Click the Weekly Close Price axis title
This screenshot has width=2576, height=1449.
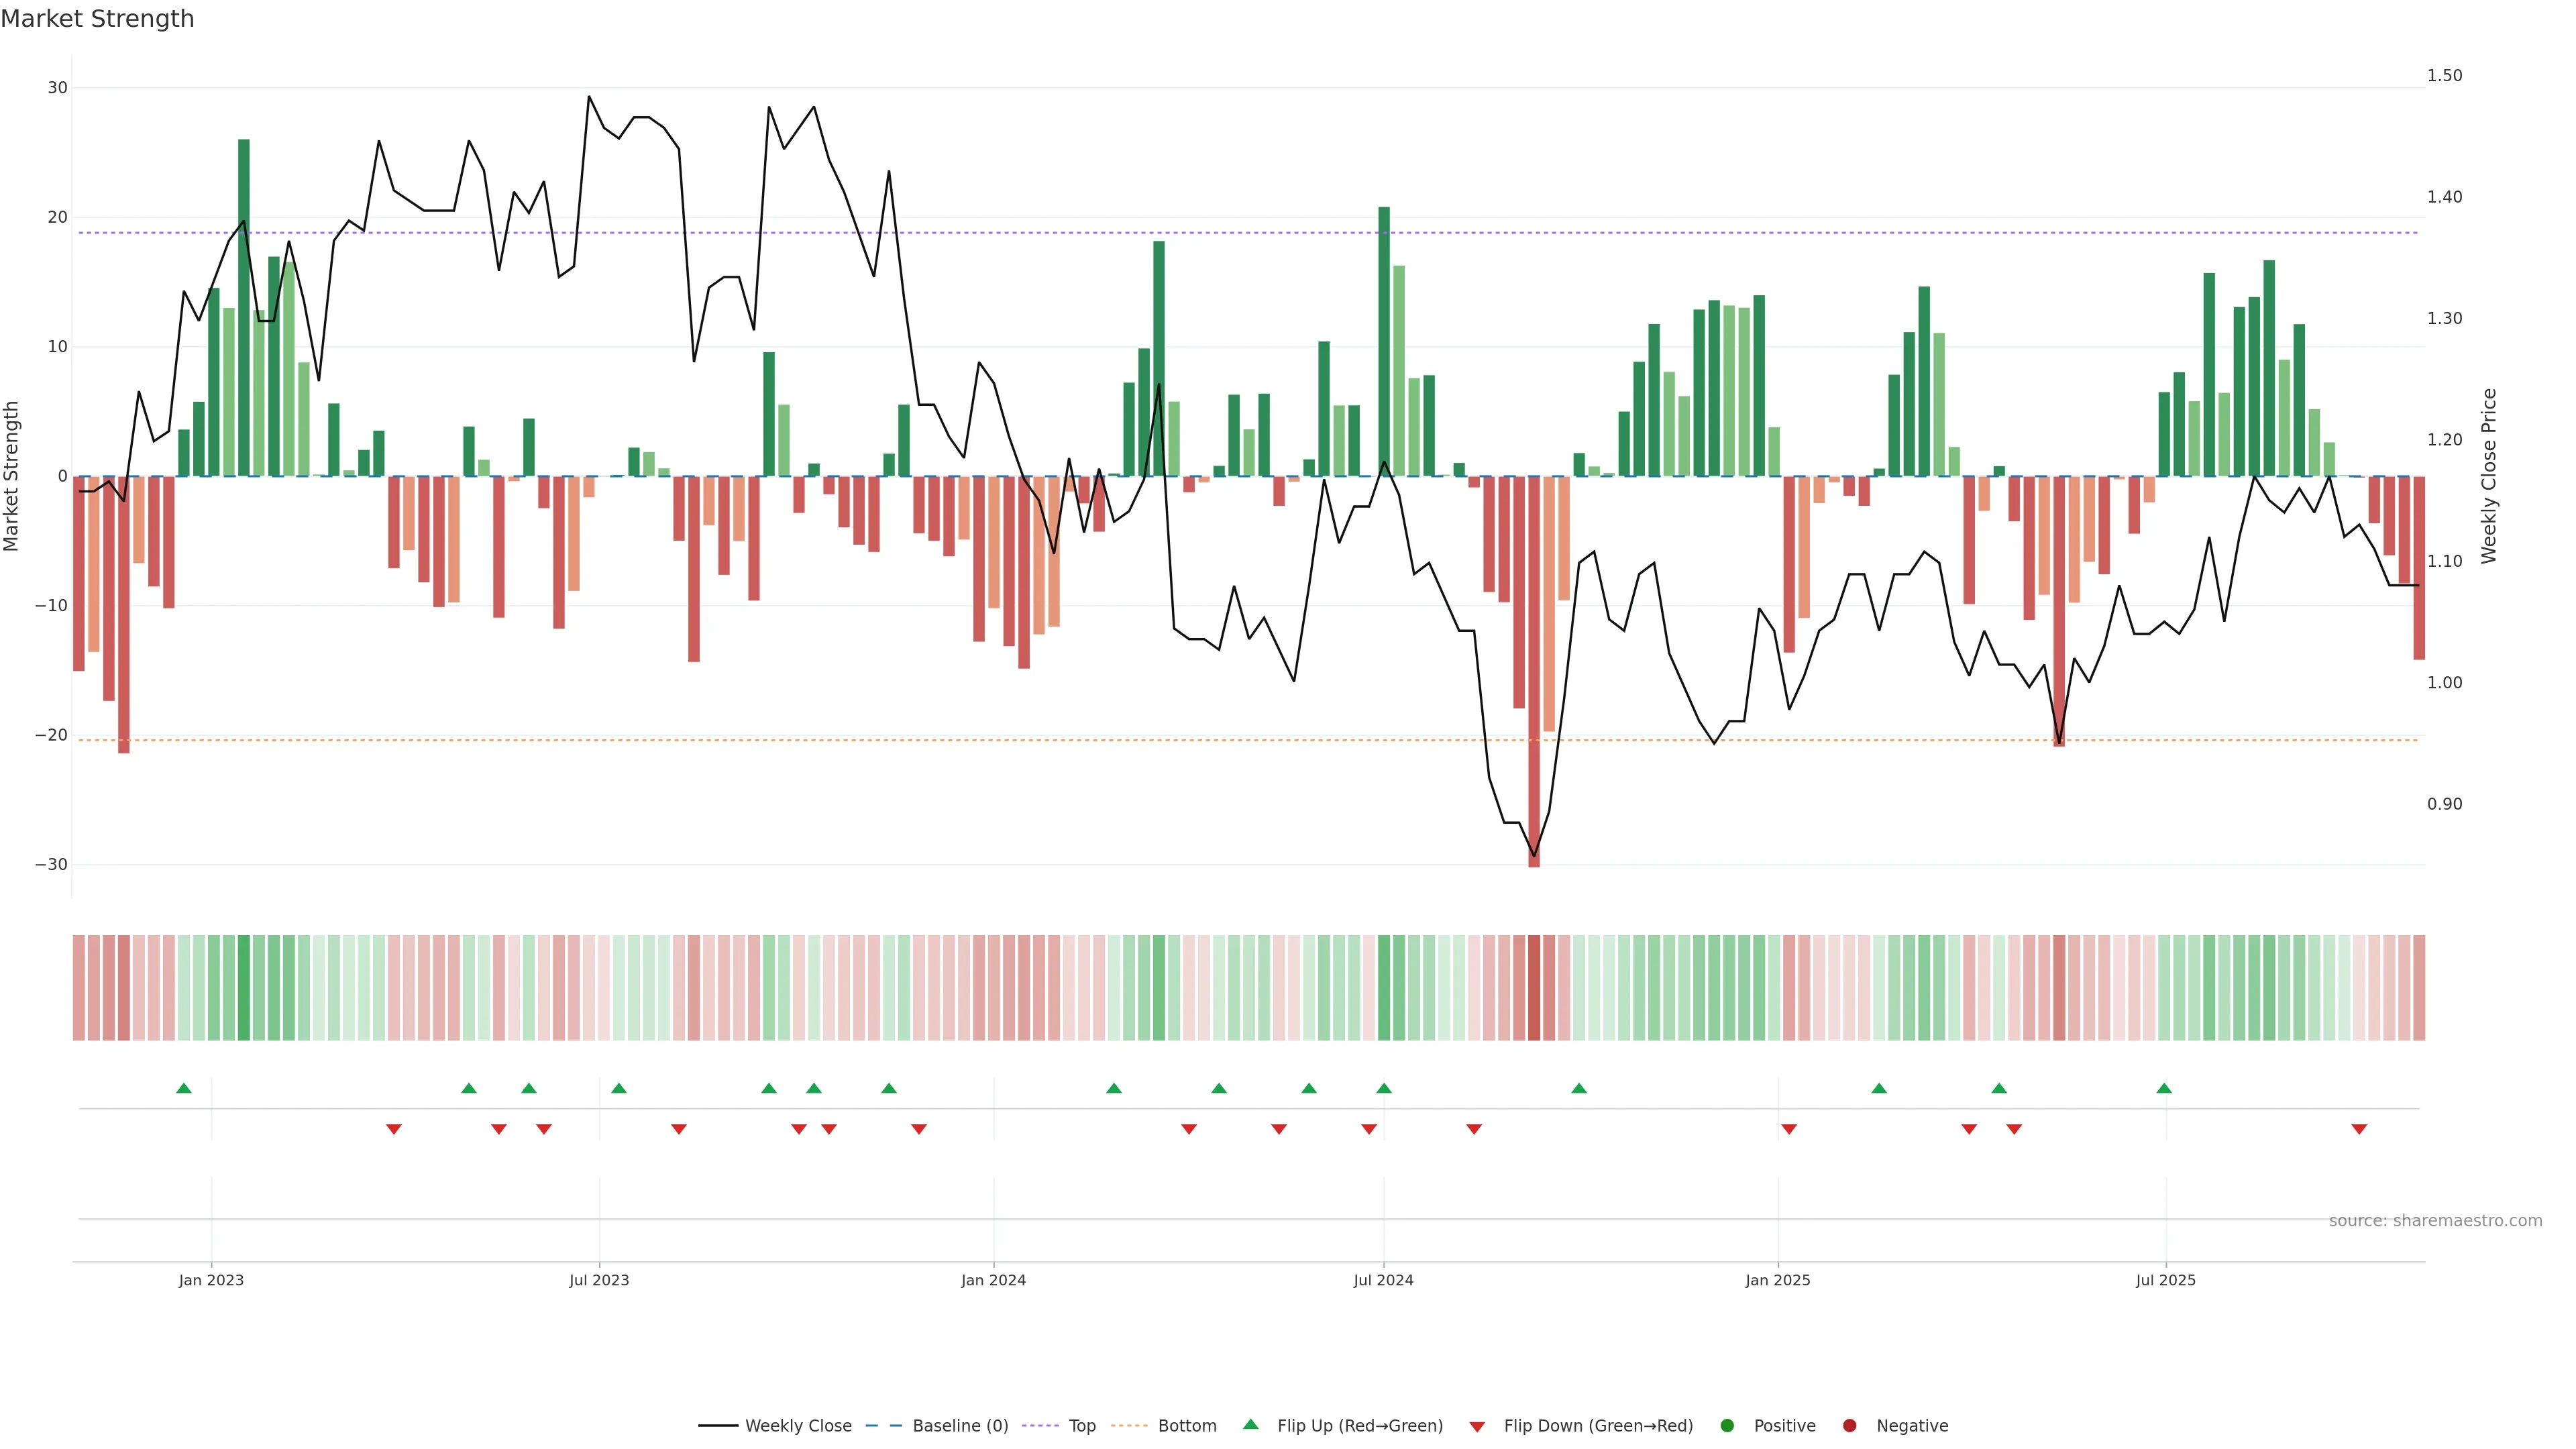coord(2489,476)
